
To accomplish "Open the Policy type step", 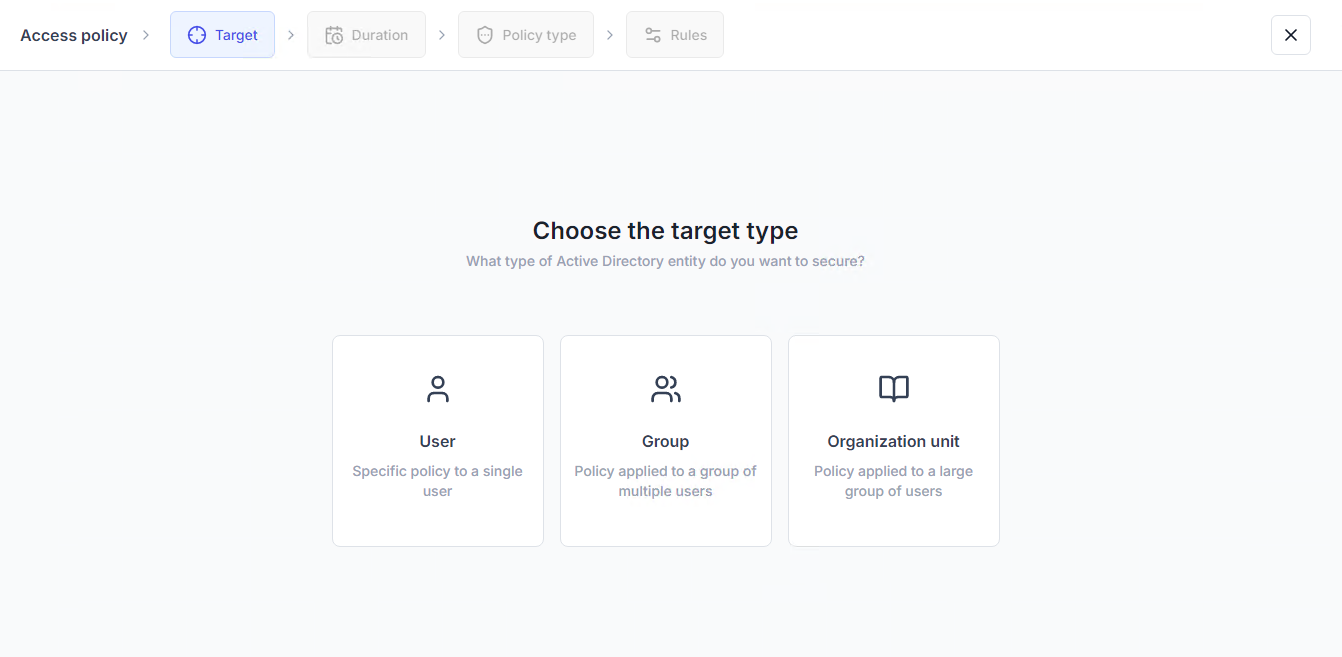I will click(526, 35).
